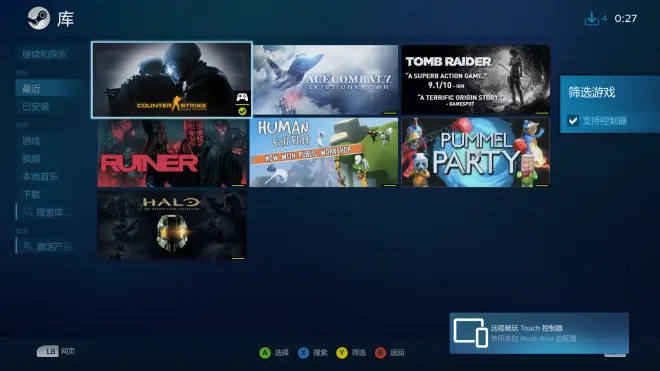This screenshot has height=371, width=660.
Task: Click the 0:27 clock
Action: pyautogui.click(x=625, y=19)
